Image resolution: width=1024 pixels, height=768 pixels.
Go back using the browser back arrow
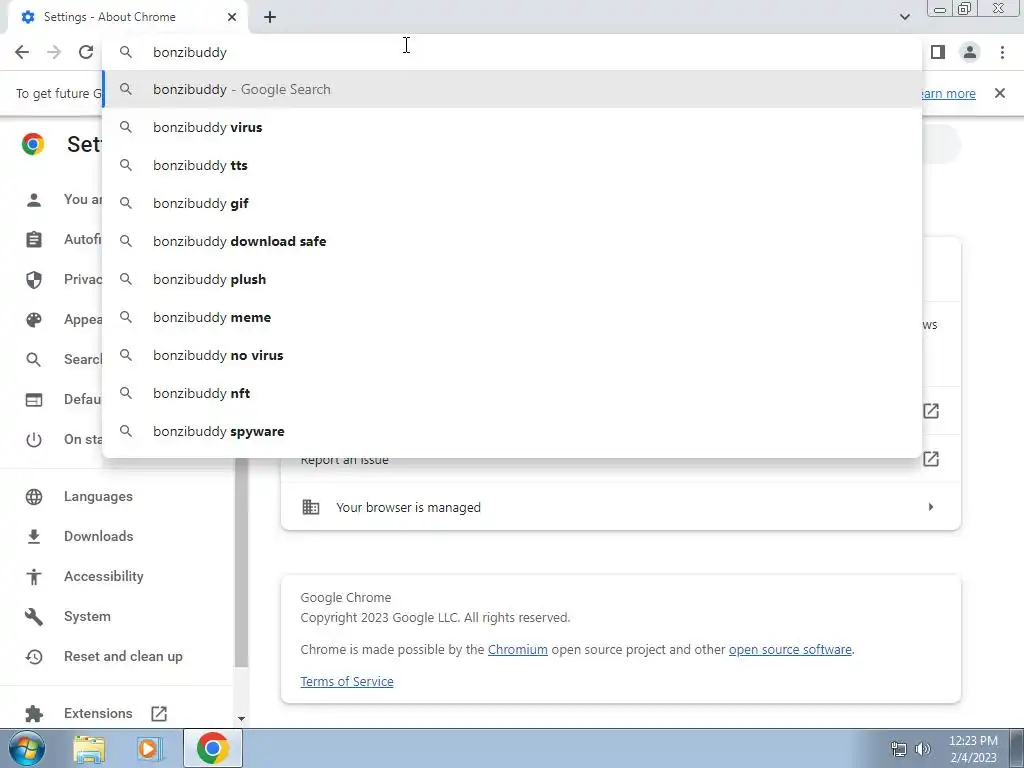22,52
